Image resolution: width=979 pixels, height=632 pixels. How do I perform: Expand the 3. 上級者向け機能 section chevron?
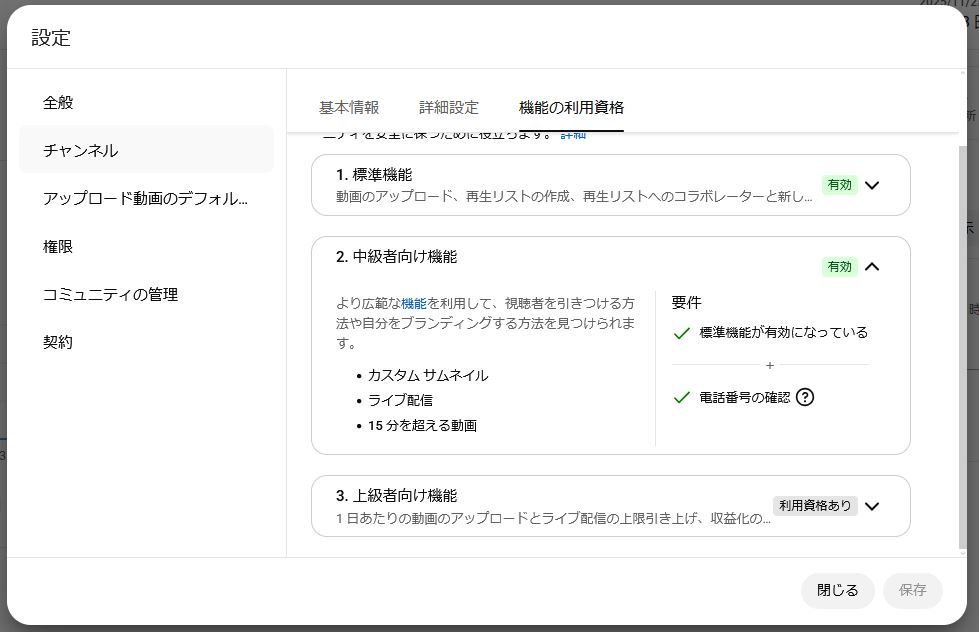tap(872, 506)
